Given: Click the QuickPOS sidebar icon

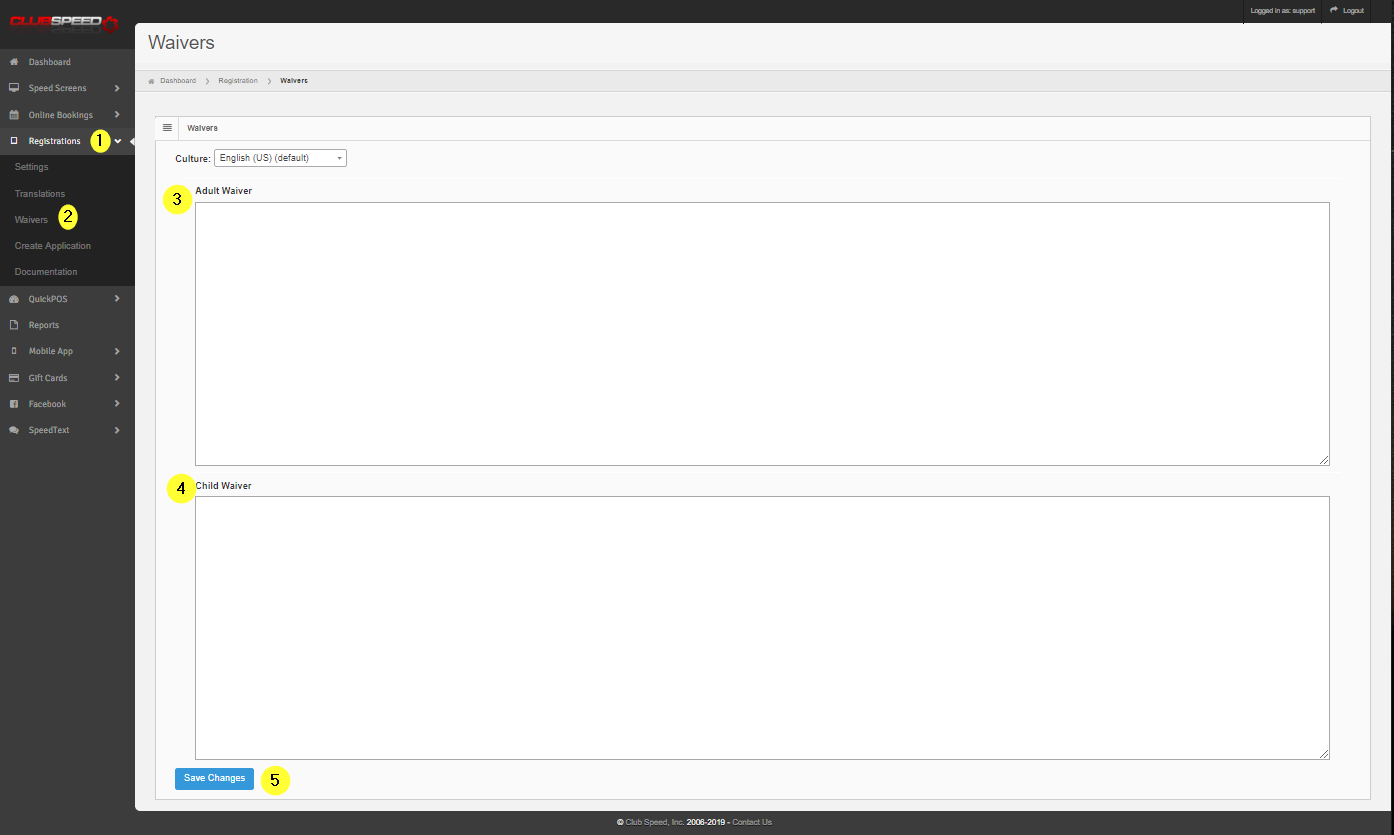Looking at the screenshot, I should pyautogui.click(x=14, y=299).
